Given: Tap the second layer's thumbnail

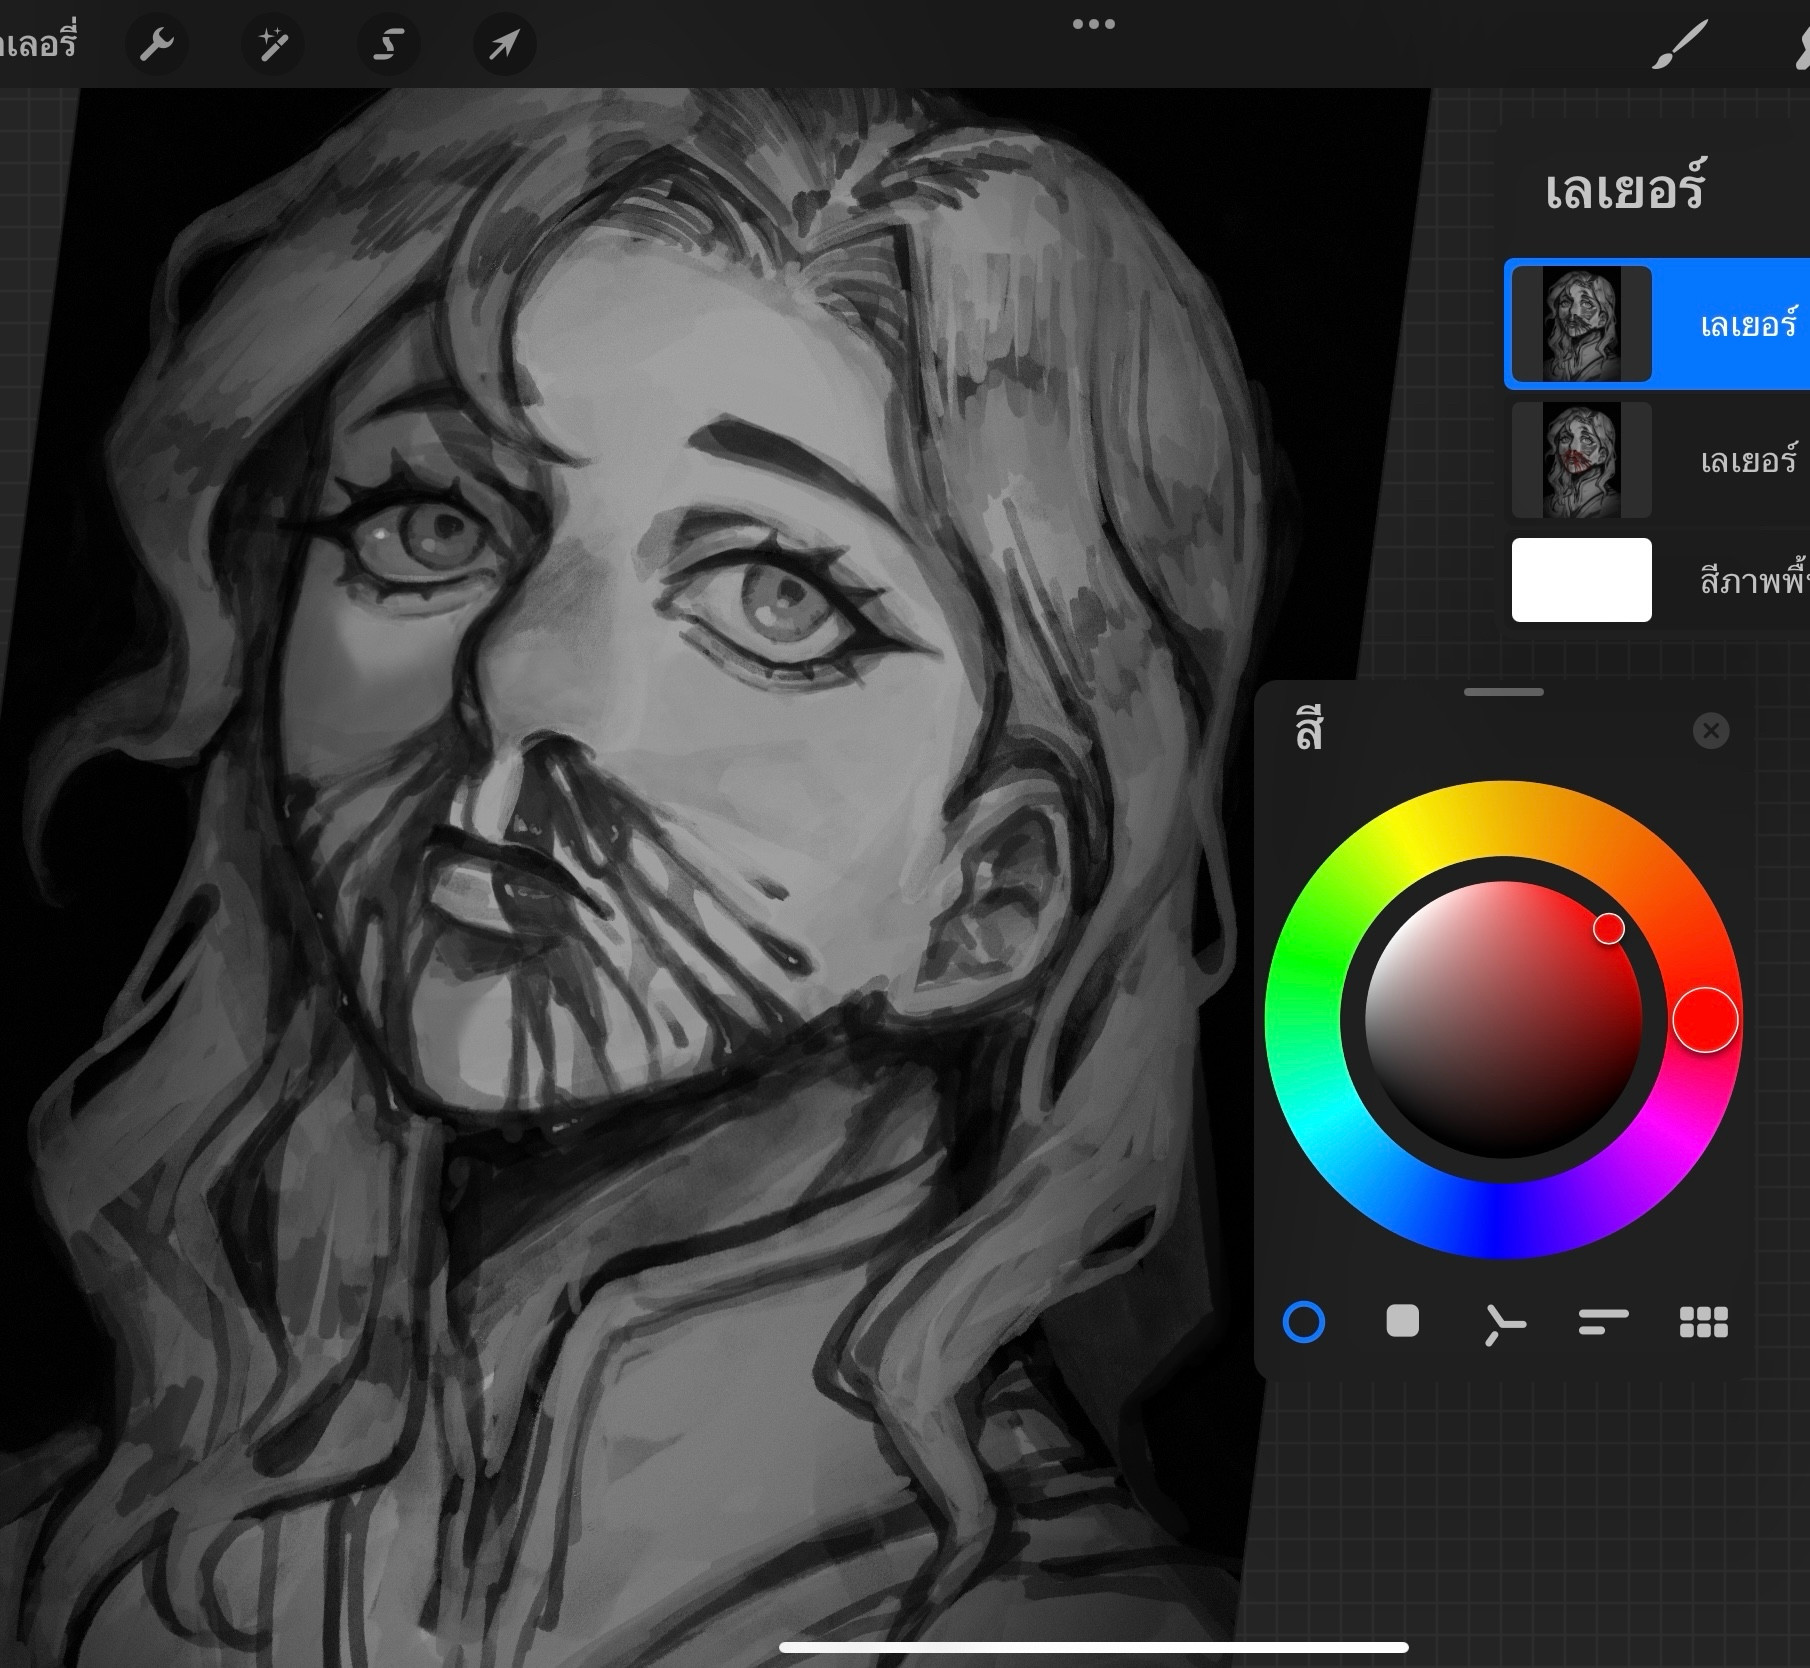Looking at the screenshot, I should click(1581, 460).
